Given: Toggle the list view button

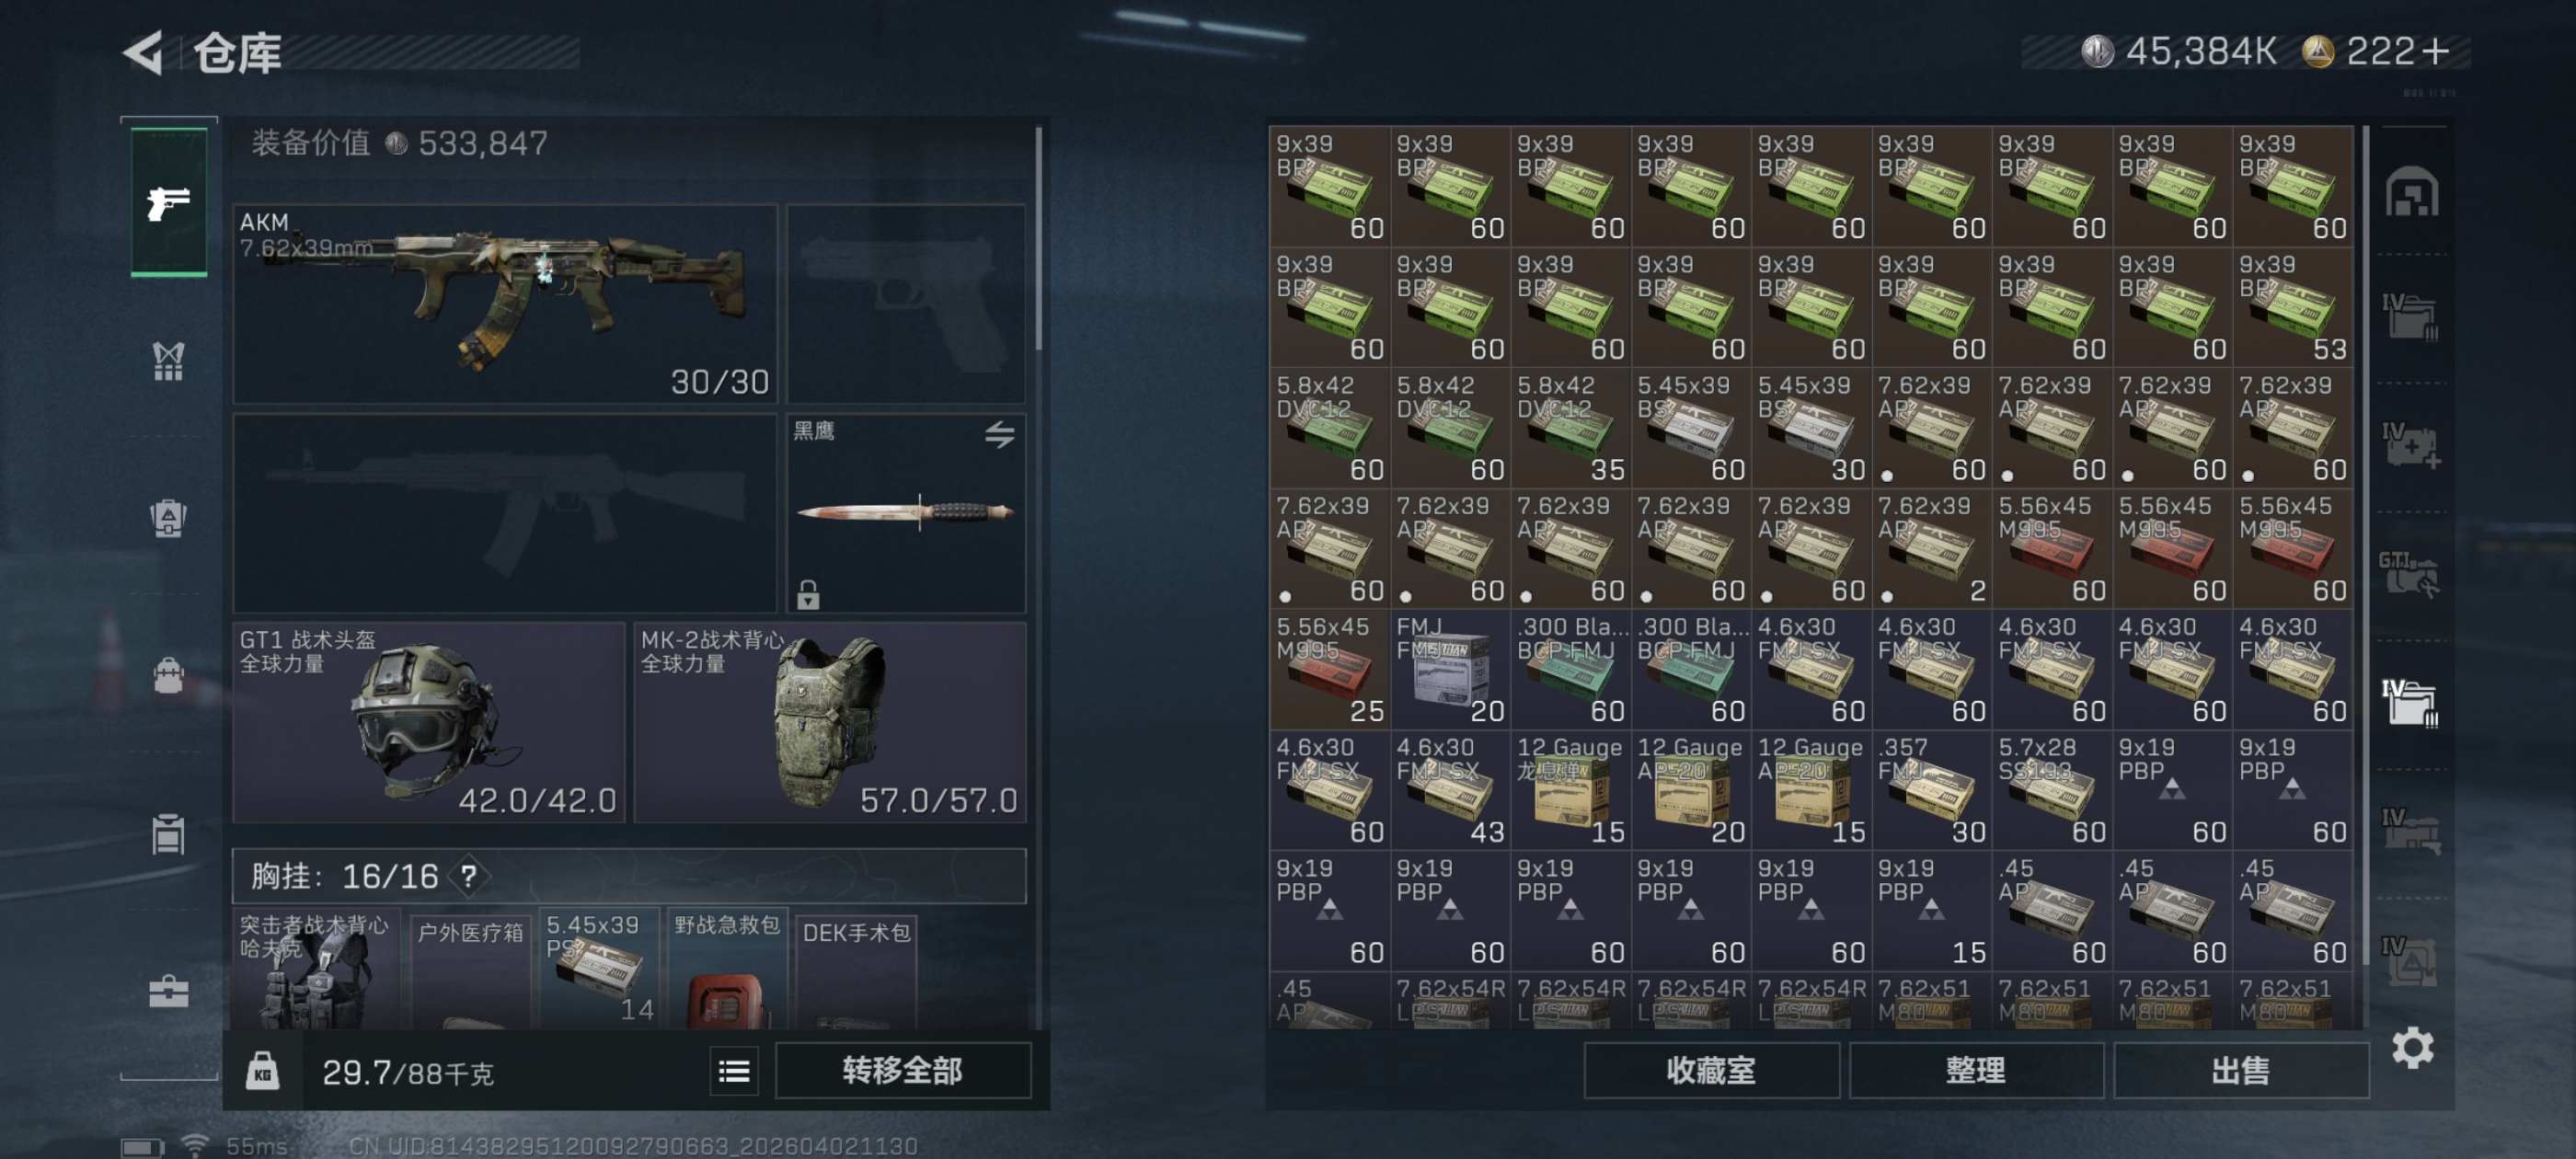Looking at the screenshot, I should (x=734, y=1071).
